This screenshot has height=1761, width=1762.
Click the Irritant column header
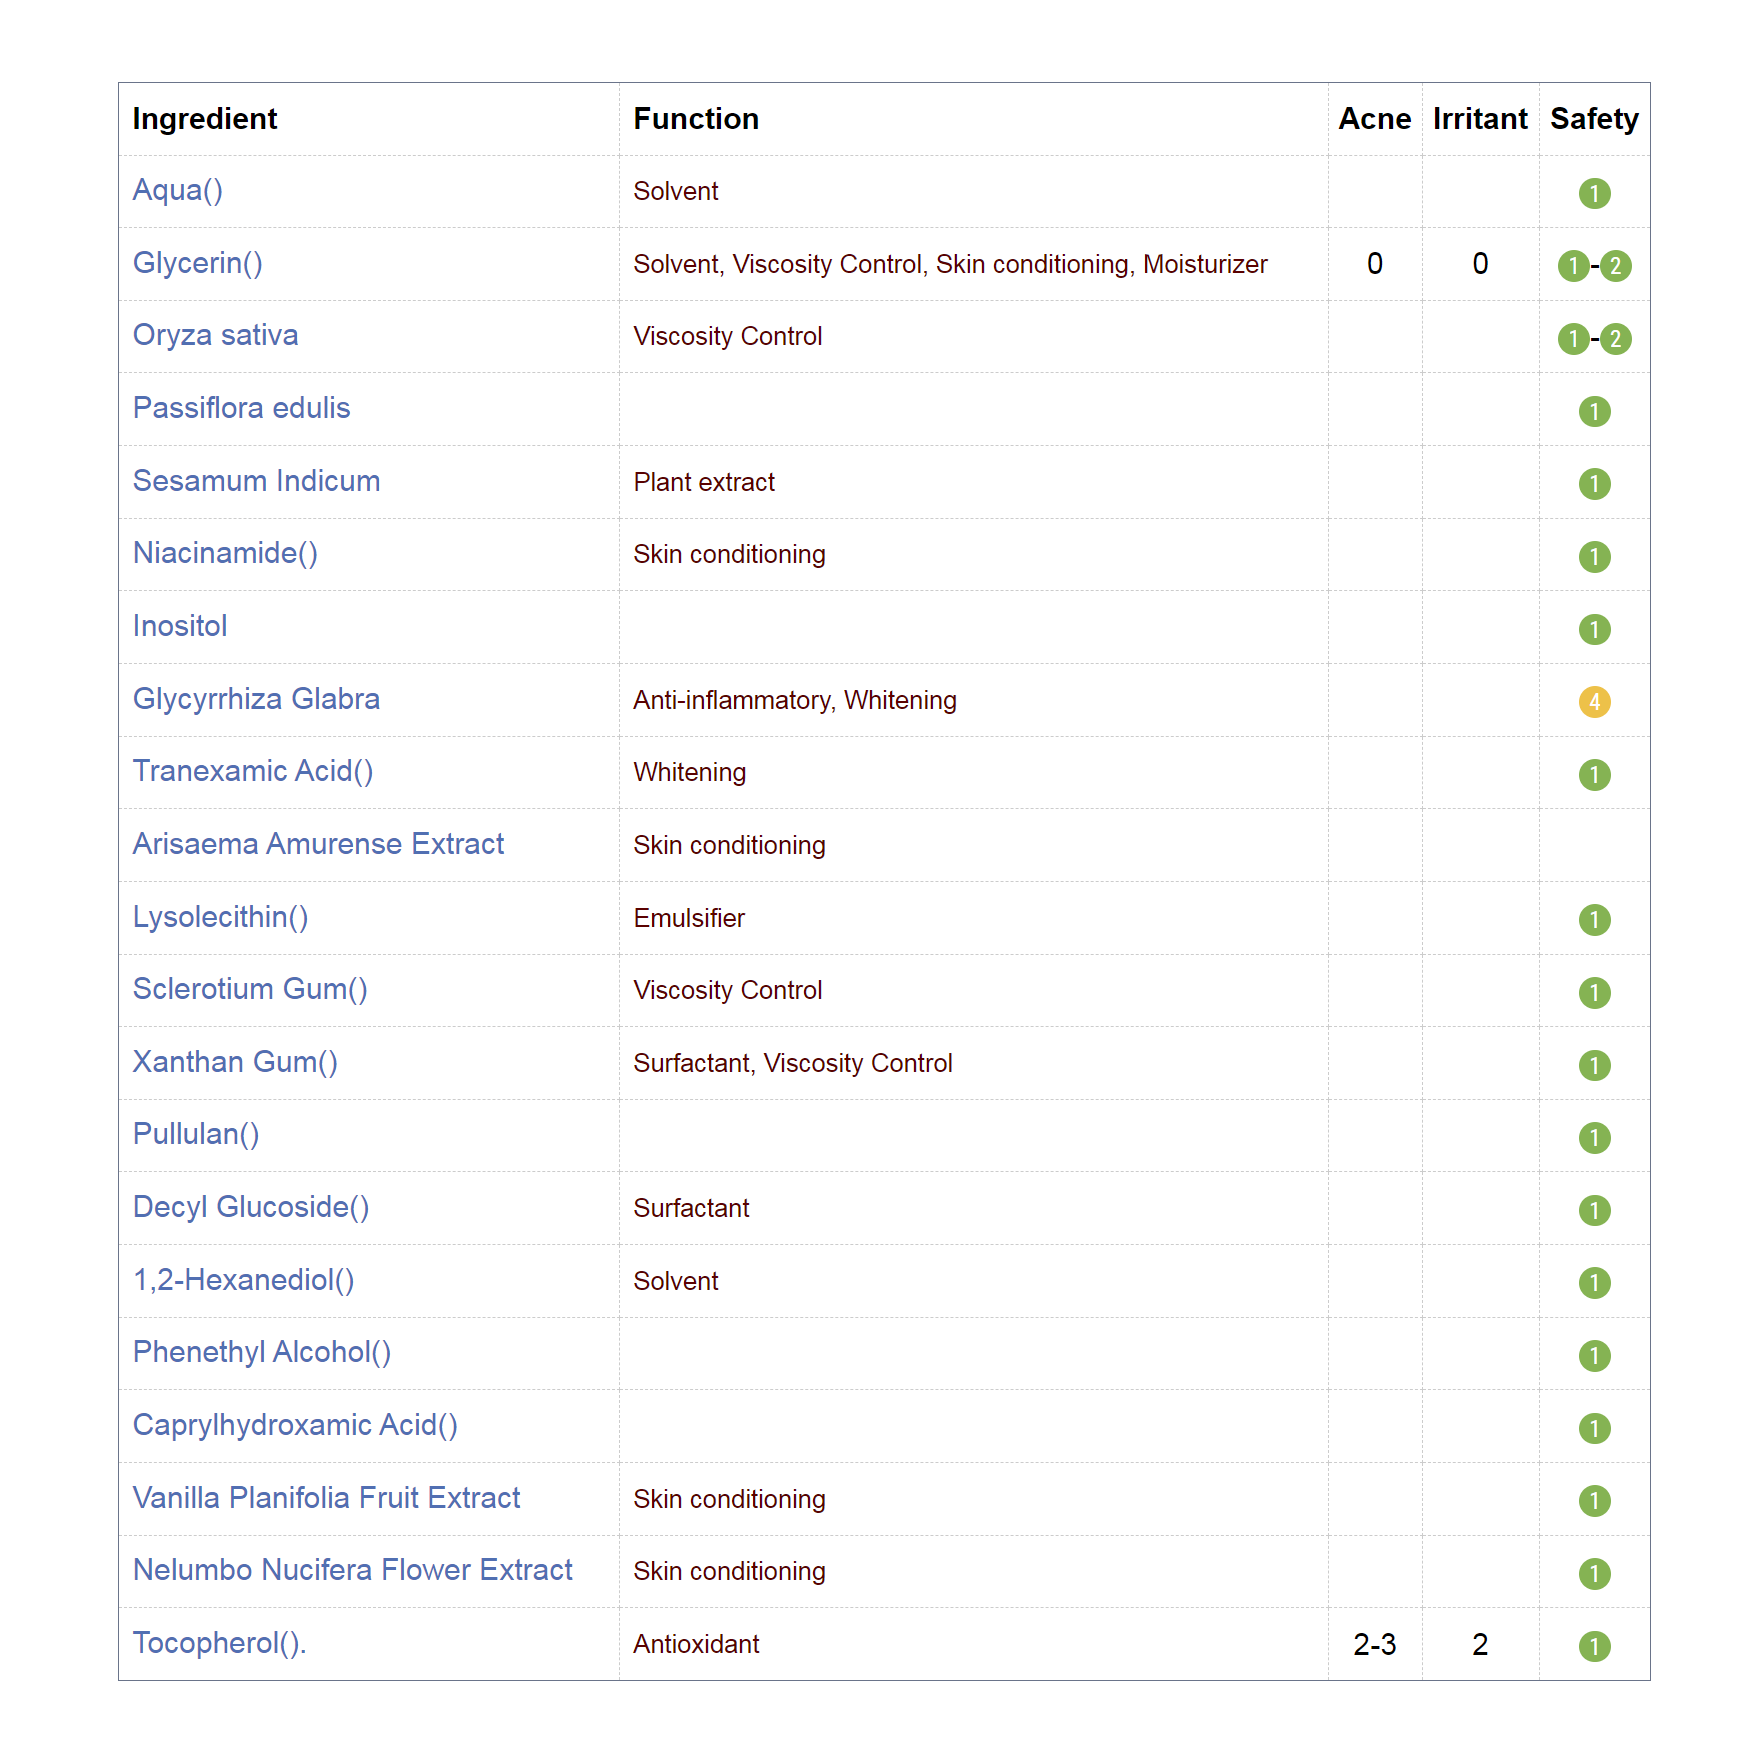coord(1480,119)
